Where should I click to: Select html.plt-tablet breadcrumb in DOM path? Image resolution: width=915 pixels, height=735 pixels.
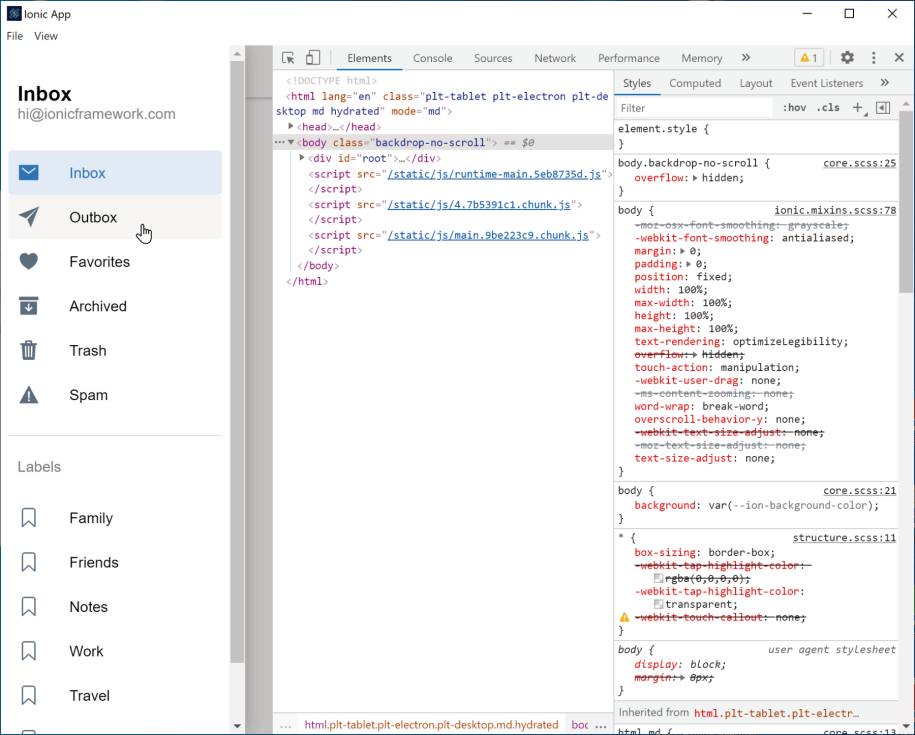pyautogui.click(x=431, y=724)
